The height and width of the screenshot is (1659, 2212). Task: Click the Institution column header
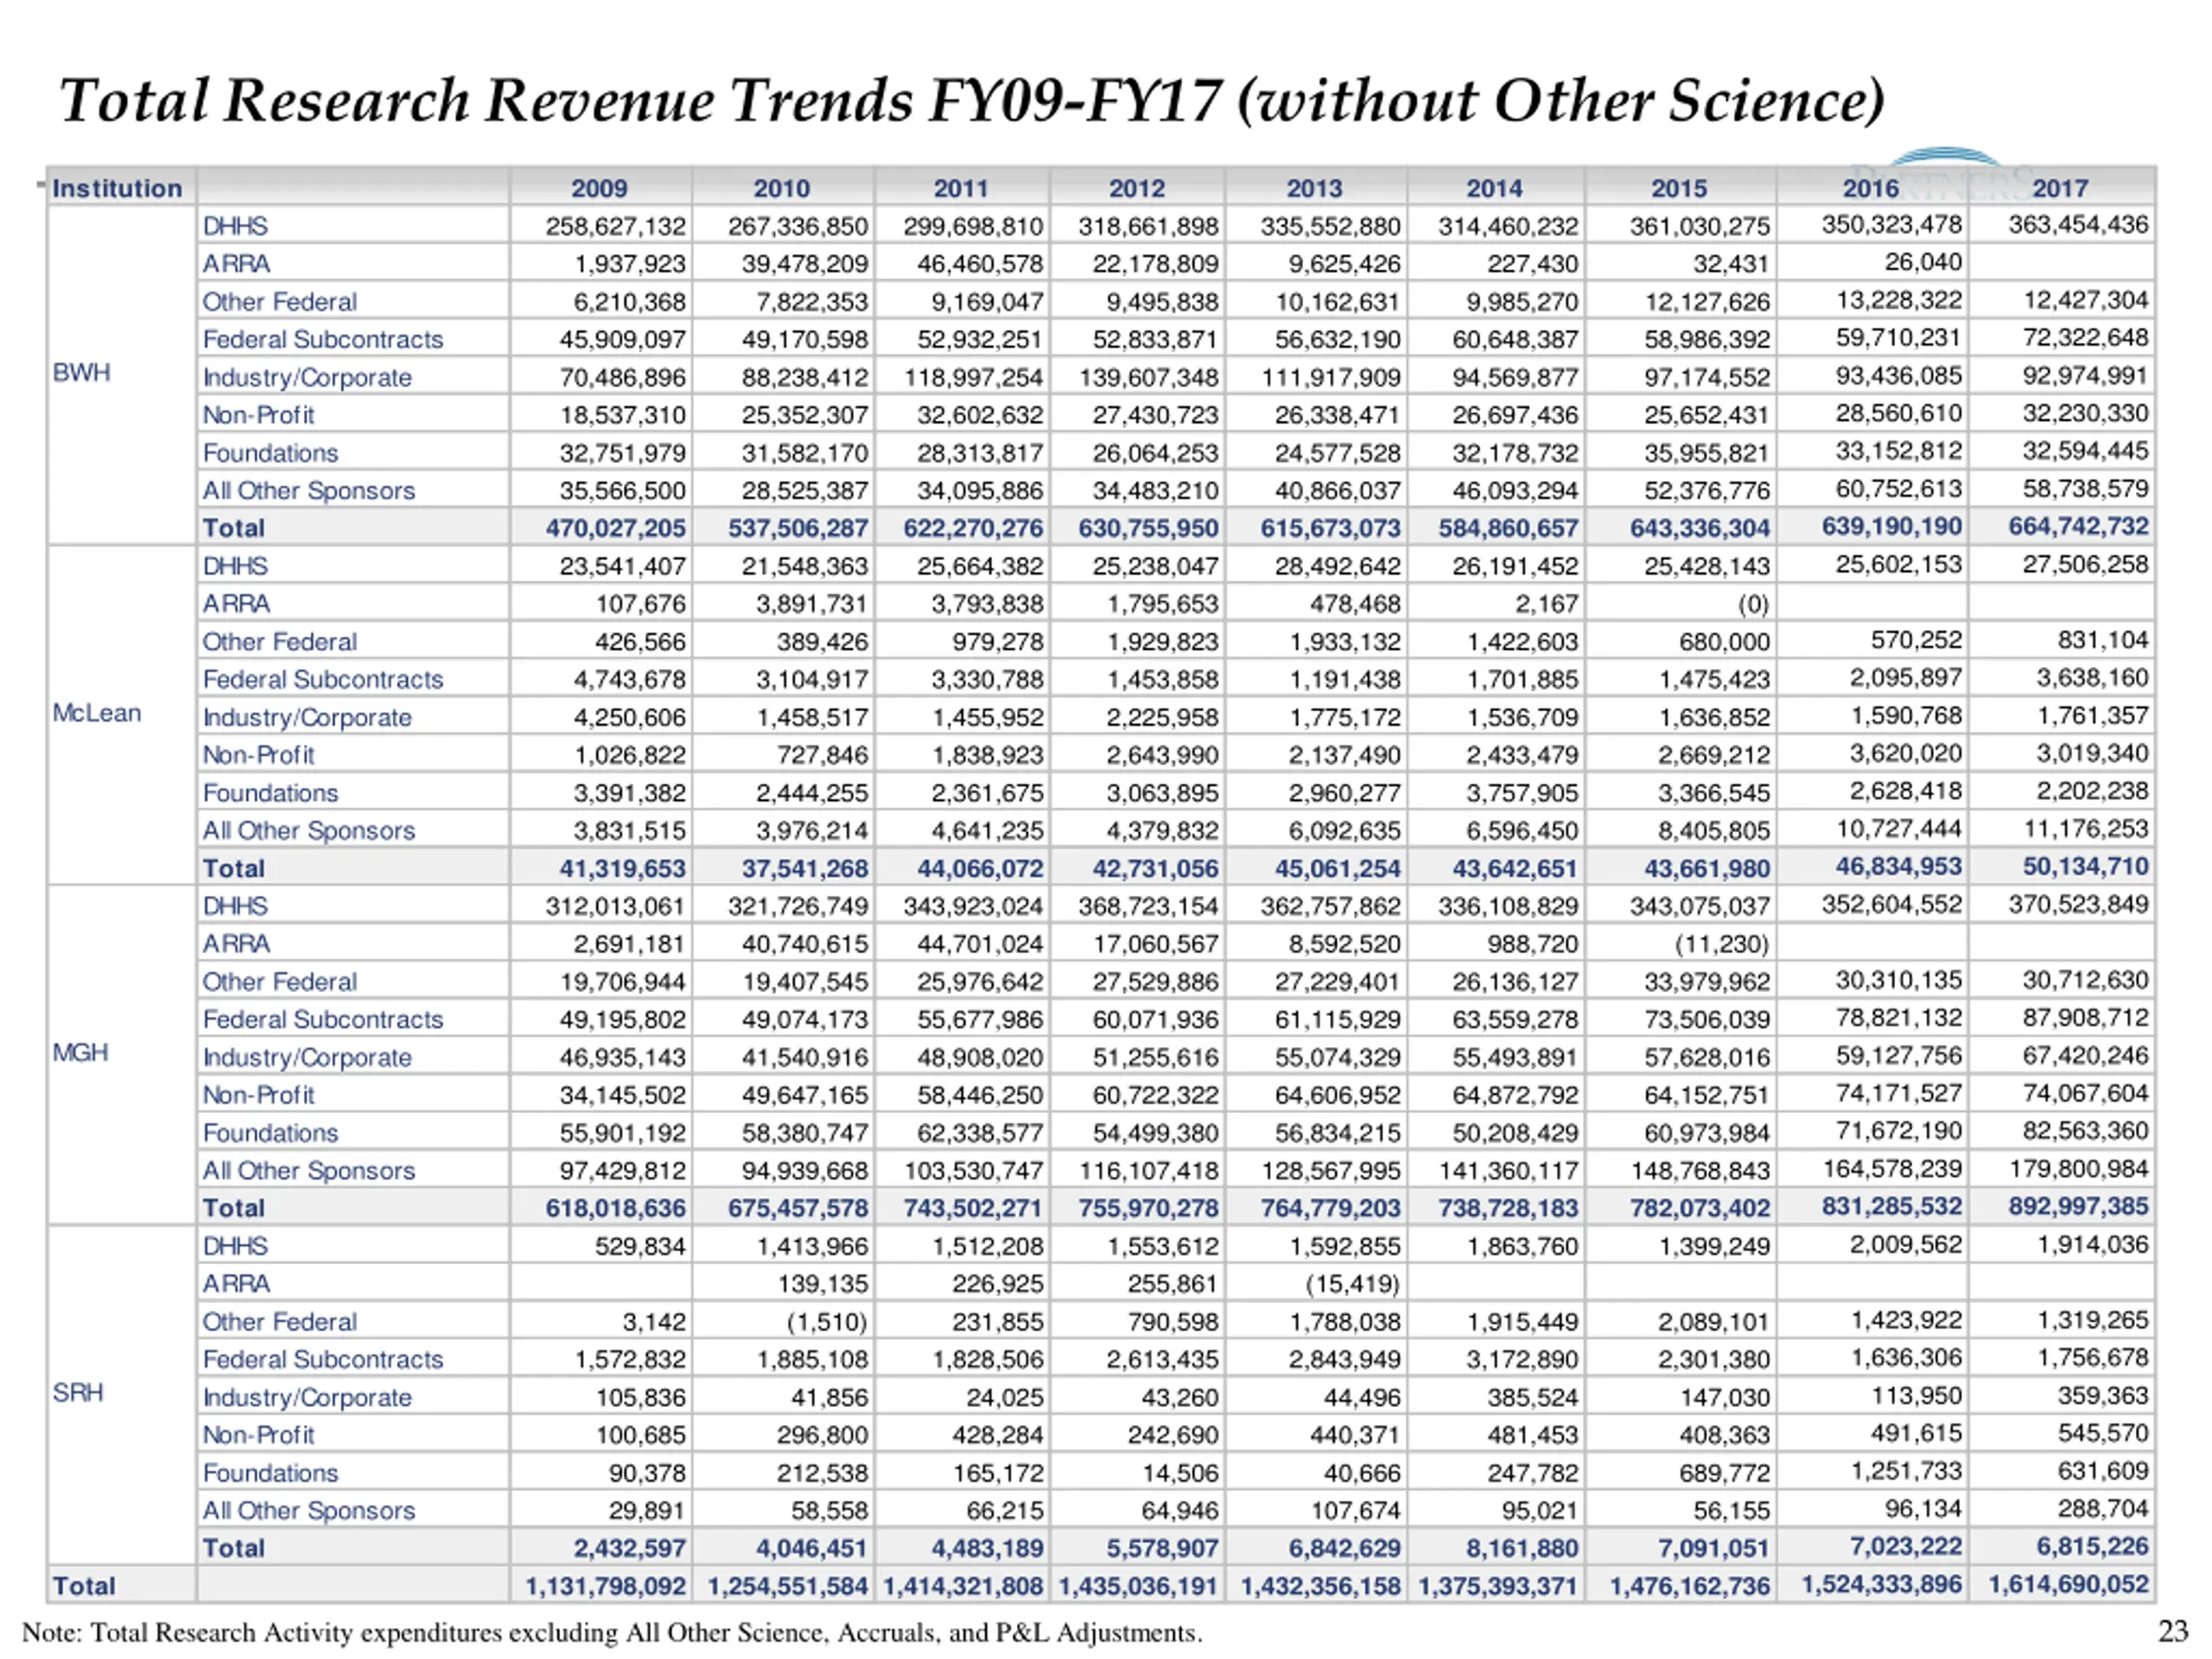click(x=117, y=188)
